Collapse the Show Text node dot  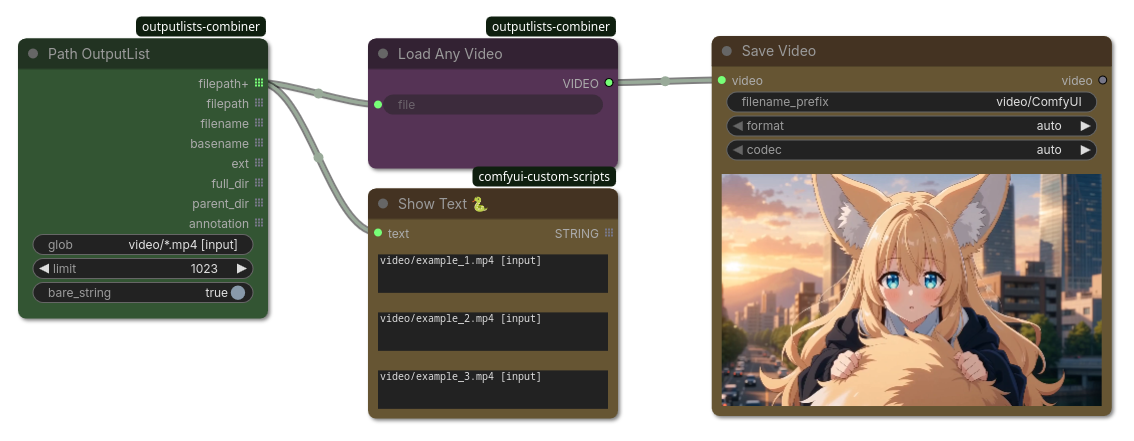click(383, 204)
